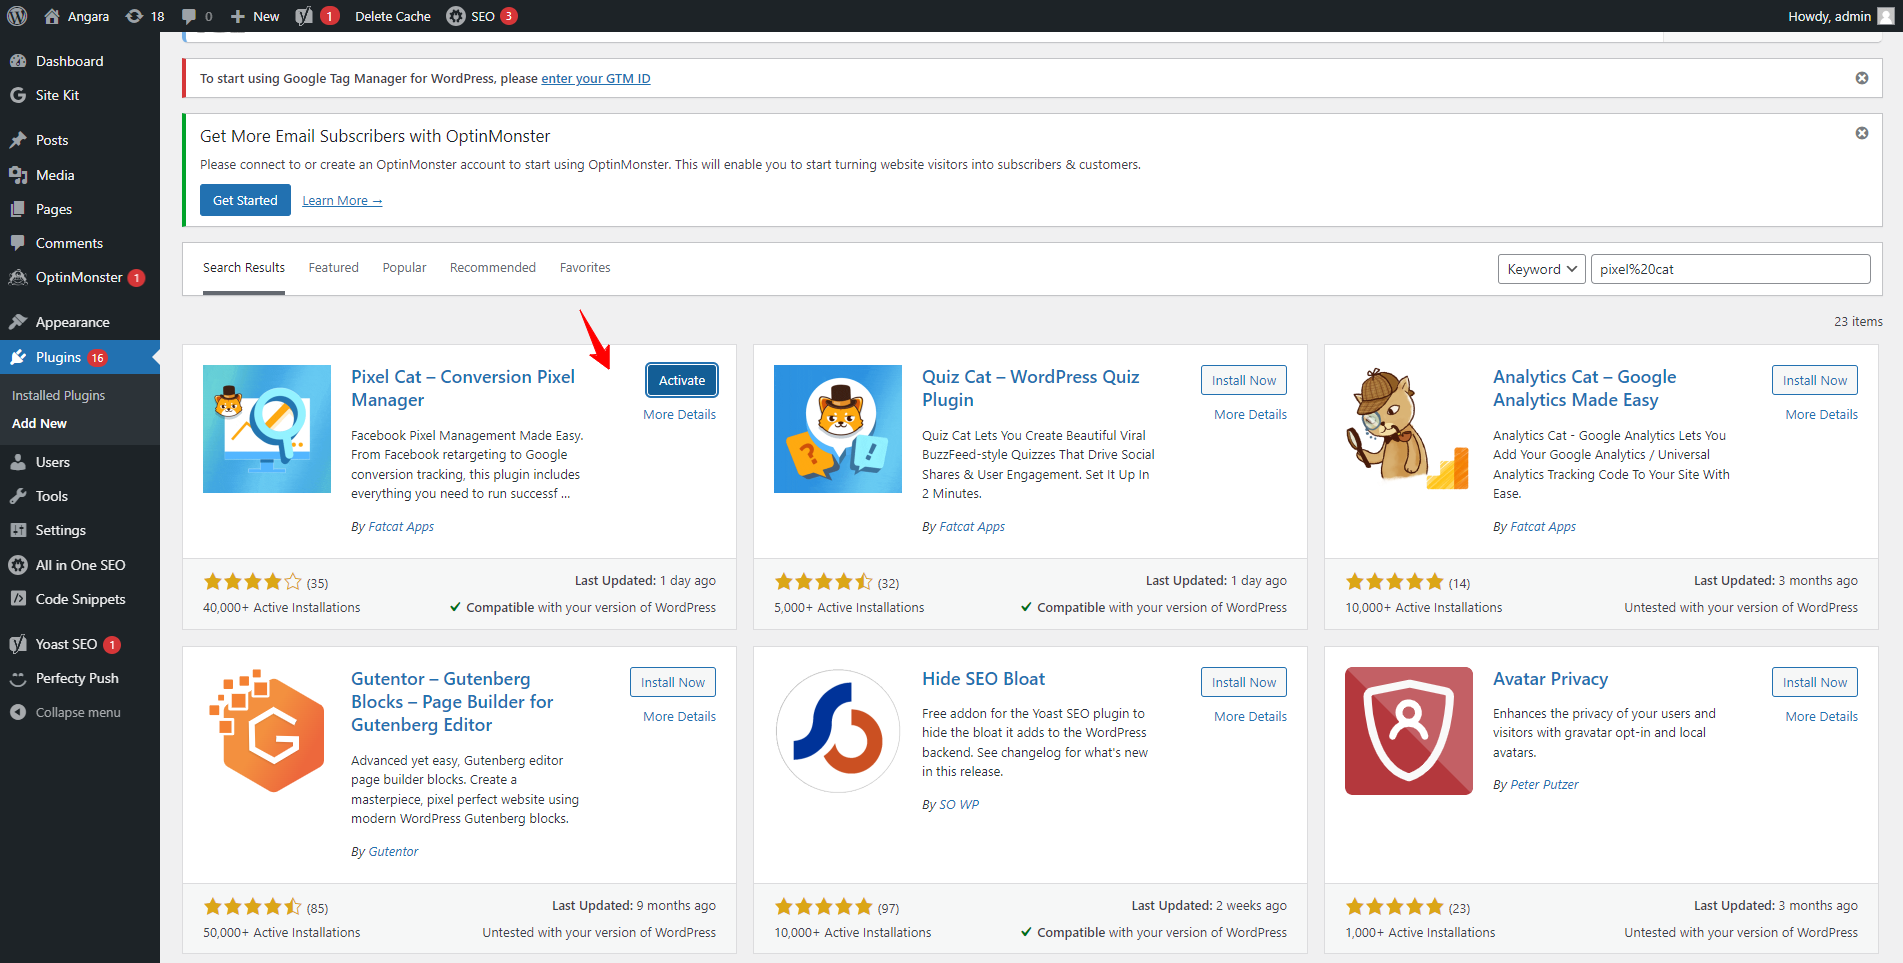Click the Comments sidebar icon
This screenshot has width=1903, height=963.
coord(18,243)
